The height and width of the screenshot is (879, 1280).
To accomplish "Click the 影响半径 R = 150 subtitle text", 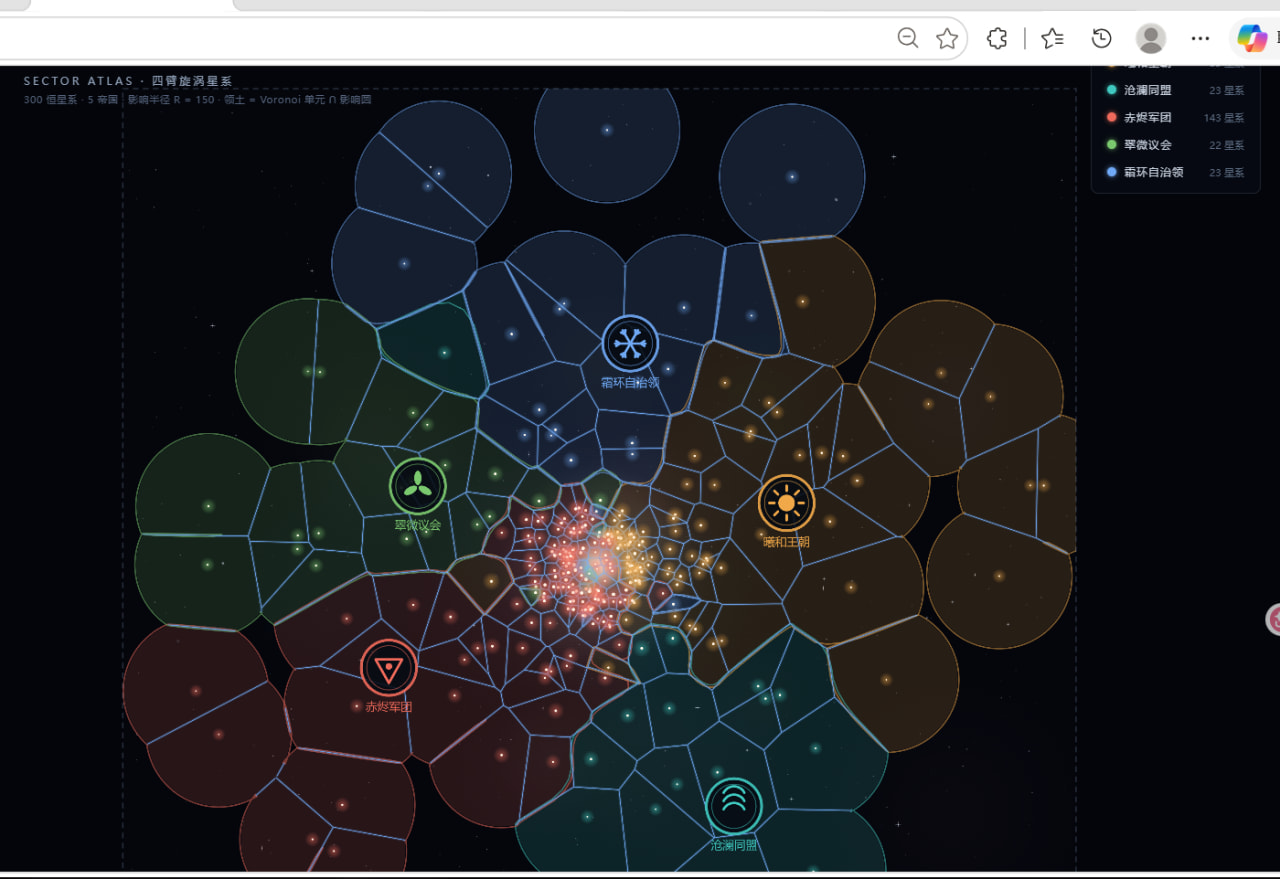I will pyautogui.click(x=171, y=100).
